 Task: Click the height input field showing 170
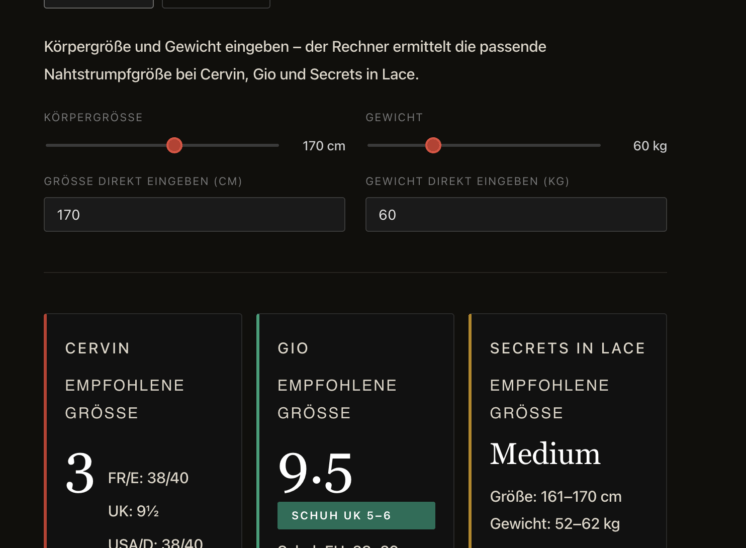194,215
